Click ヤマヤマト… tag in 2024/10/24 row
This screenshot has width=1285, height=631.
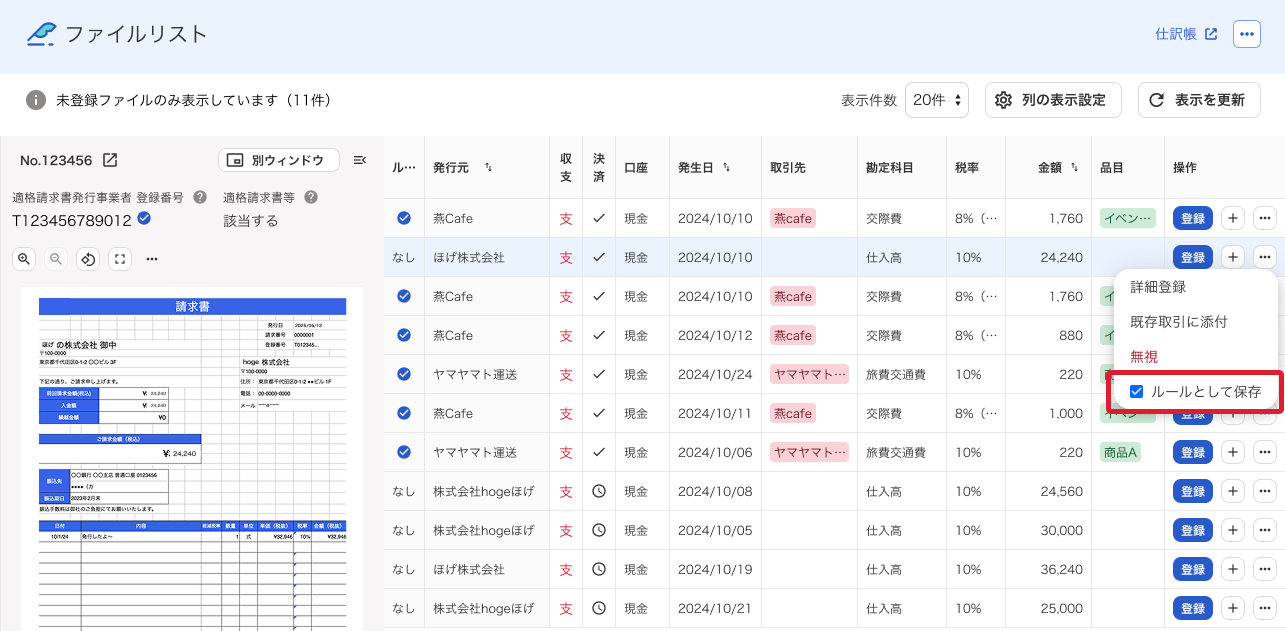809,374
